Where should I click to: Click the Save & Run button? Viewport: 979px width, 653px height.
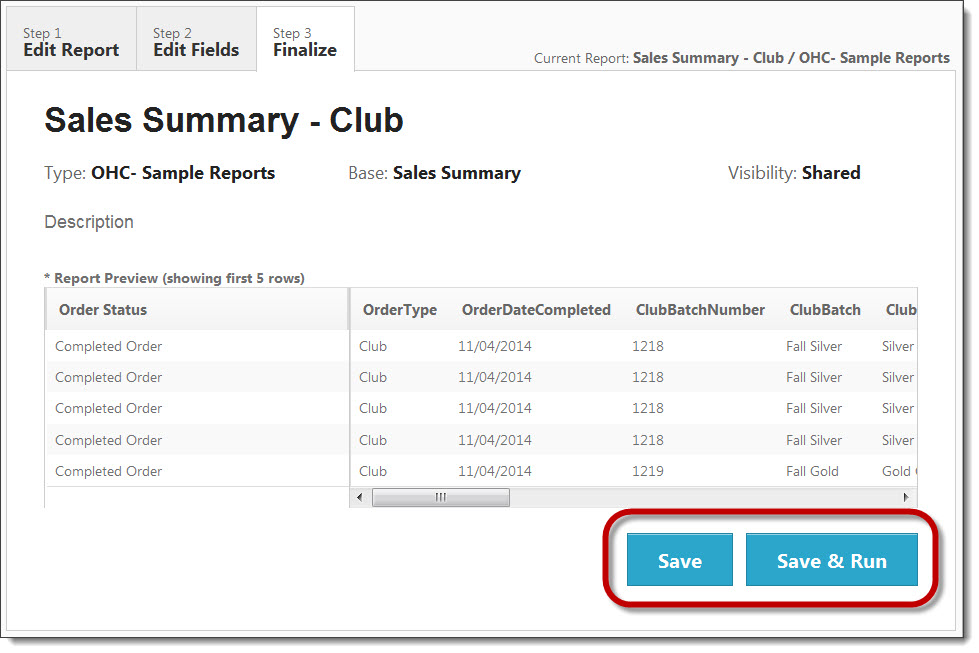(832, 560)
